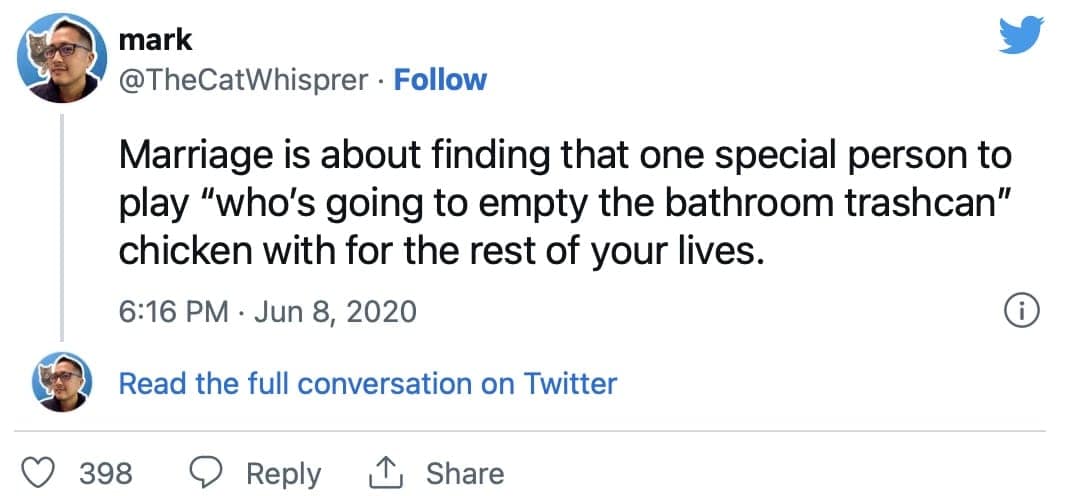1066x496 pixels.
Task: Open "Read the full conversation on Twitter"
Action: [x=368, y=383]
